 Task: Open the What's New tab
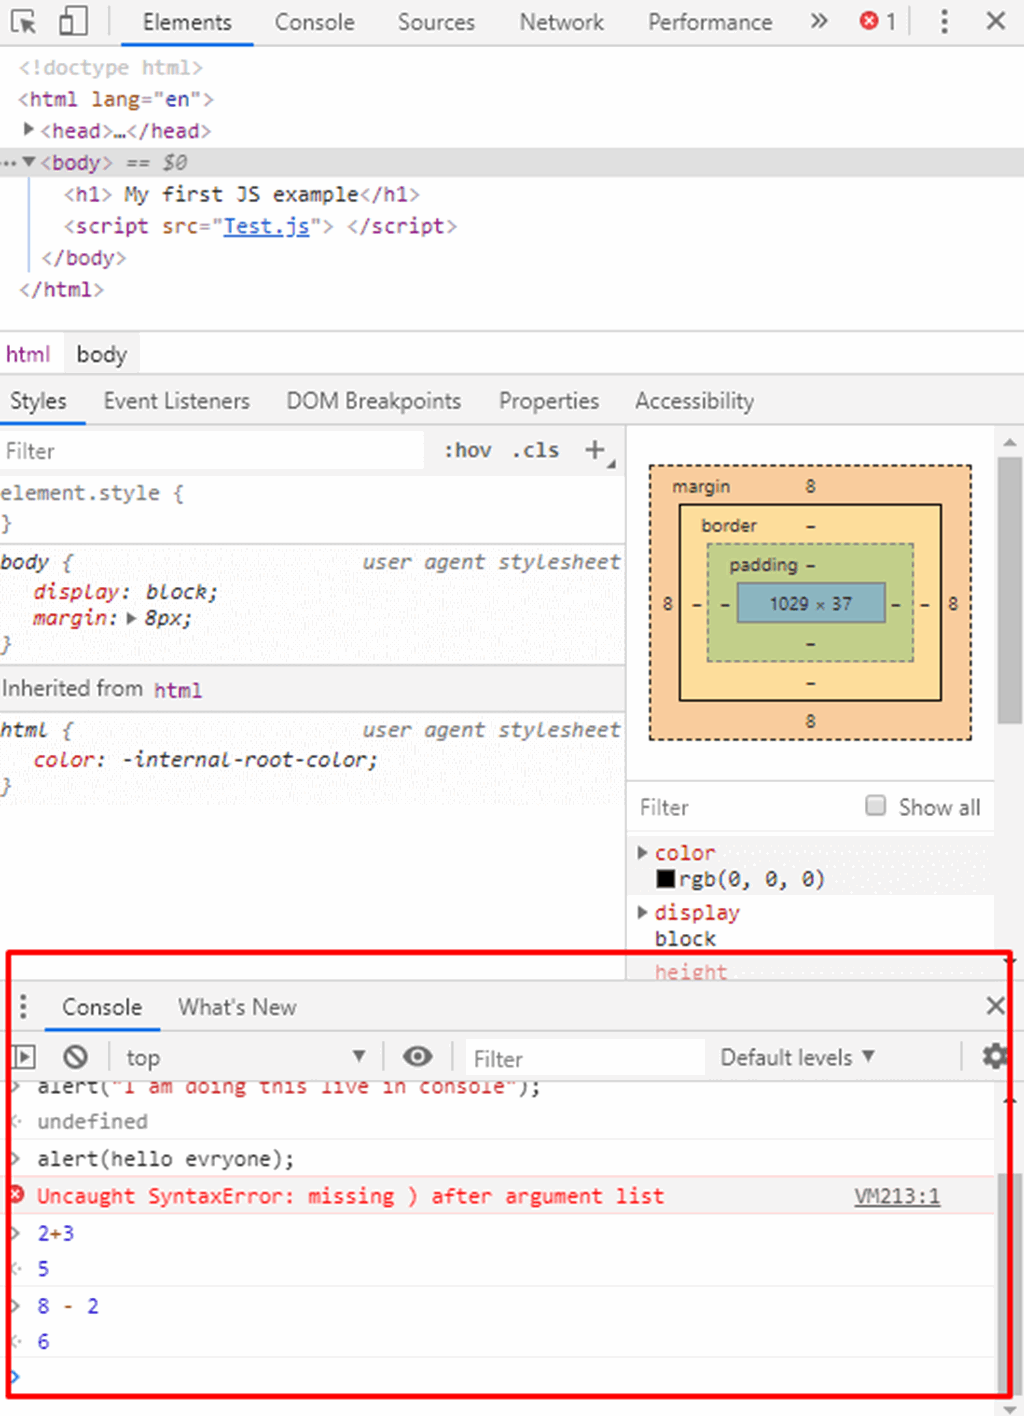(x=236, y=1007)
